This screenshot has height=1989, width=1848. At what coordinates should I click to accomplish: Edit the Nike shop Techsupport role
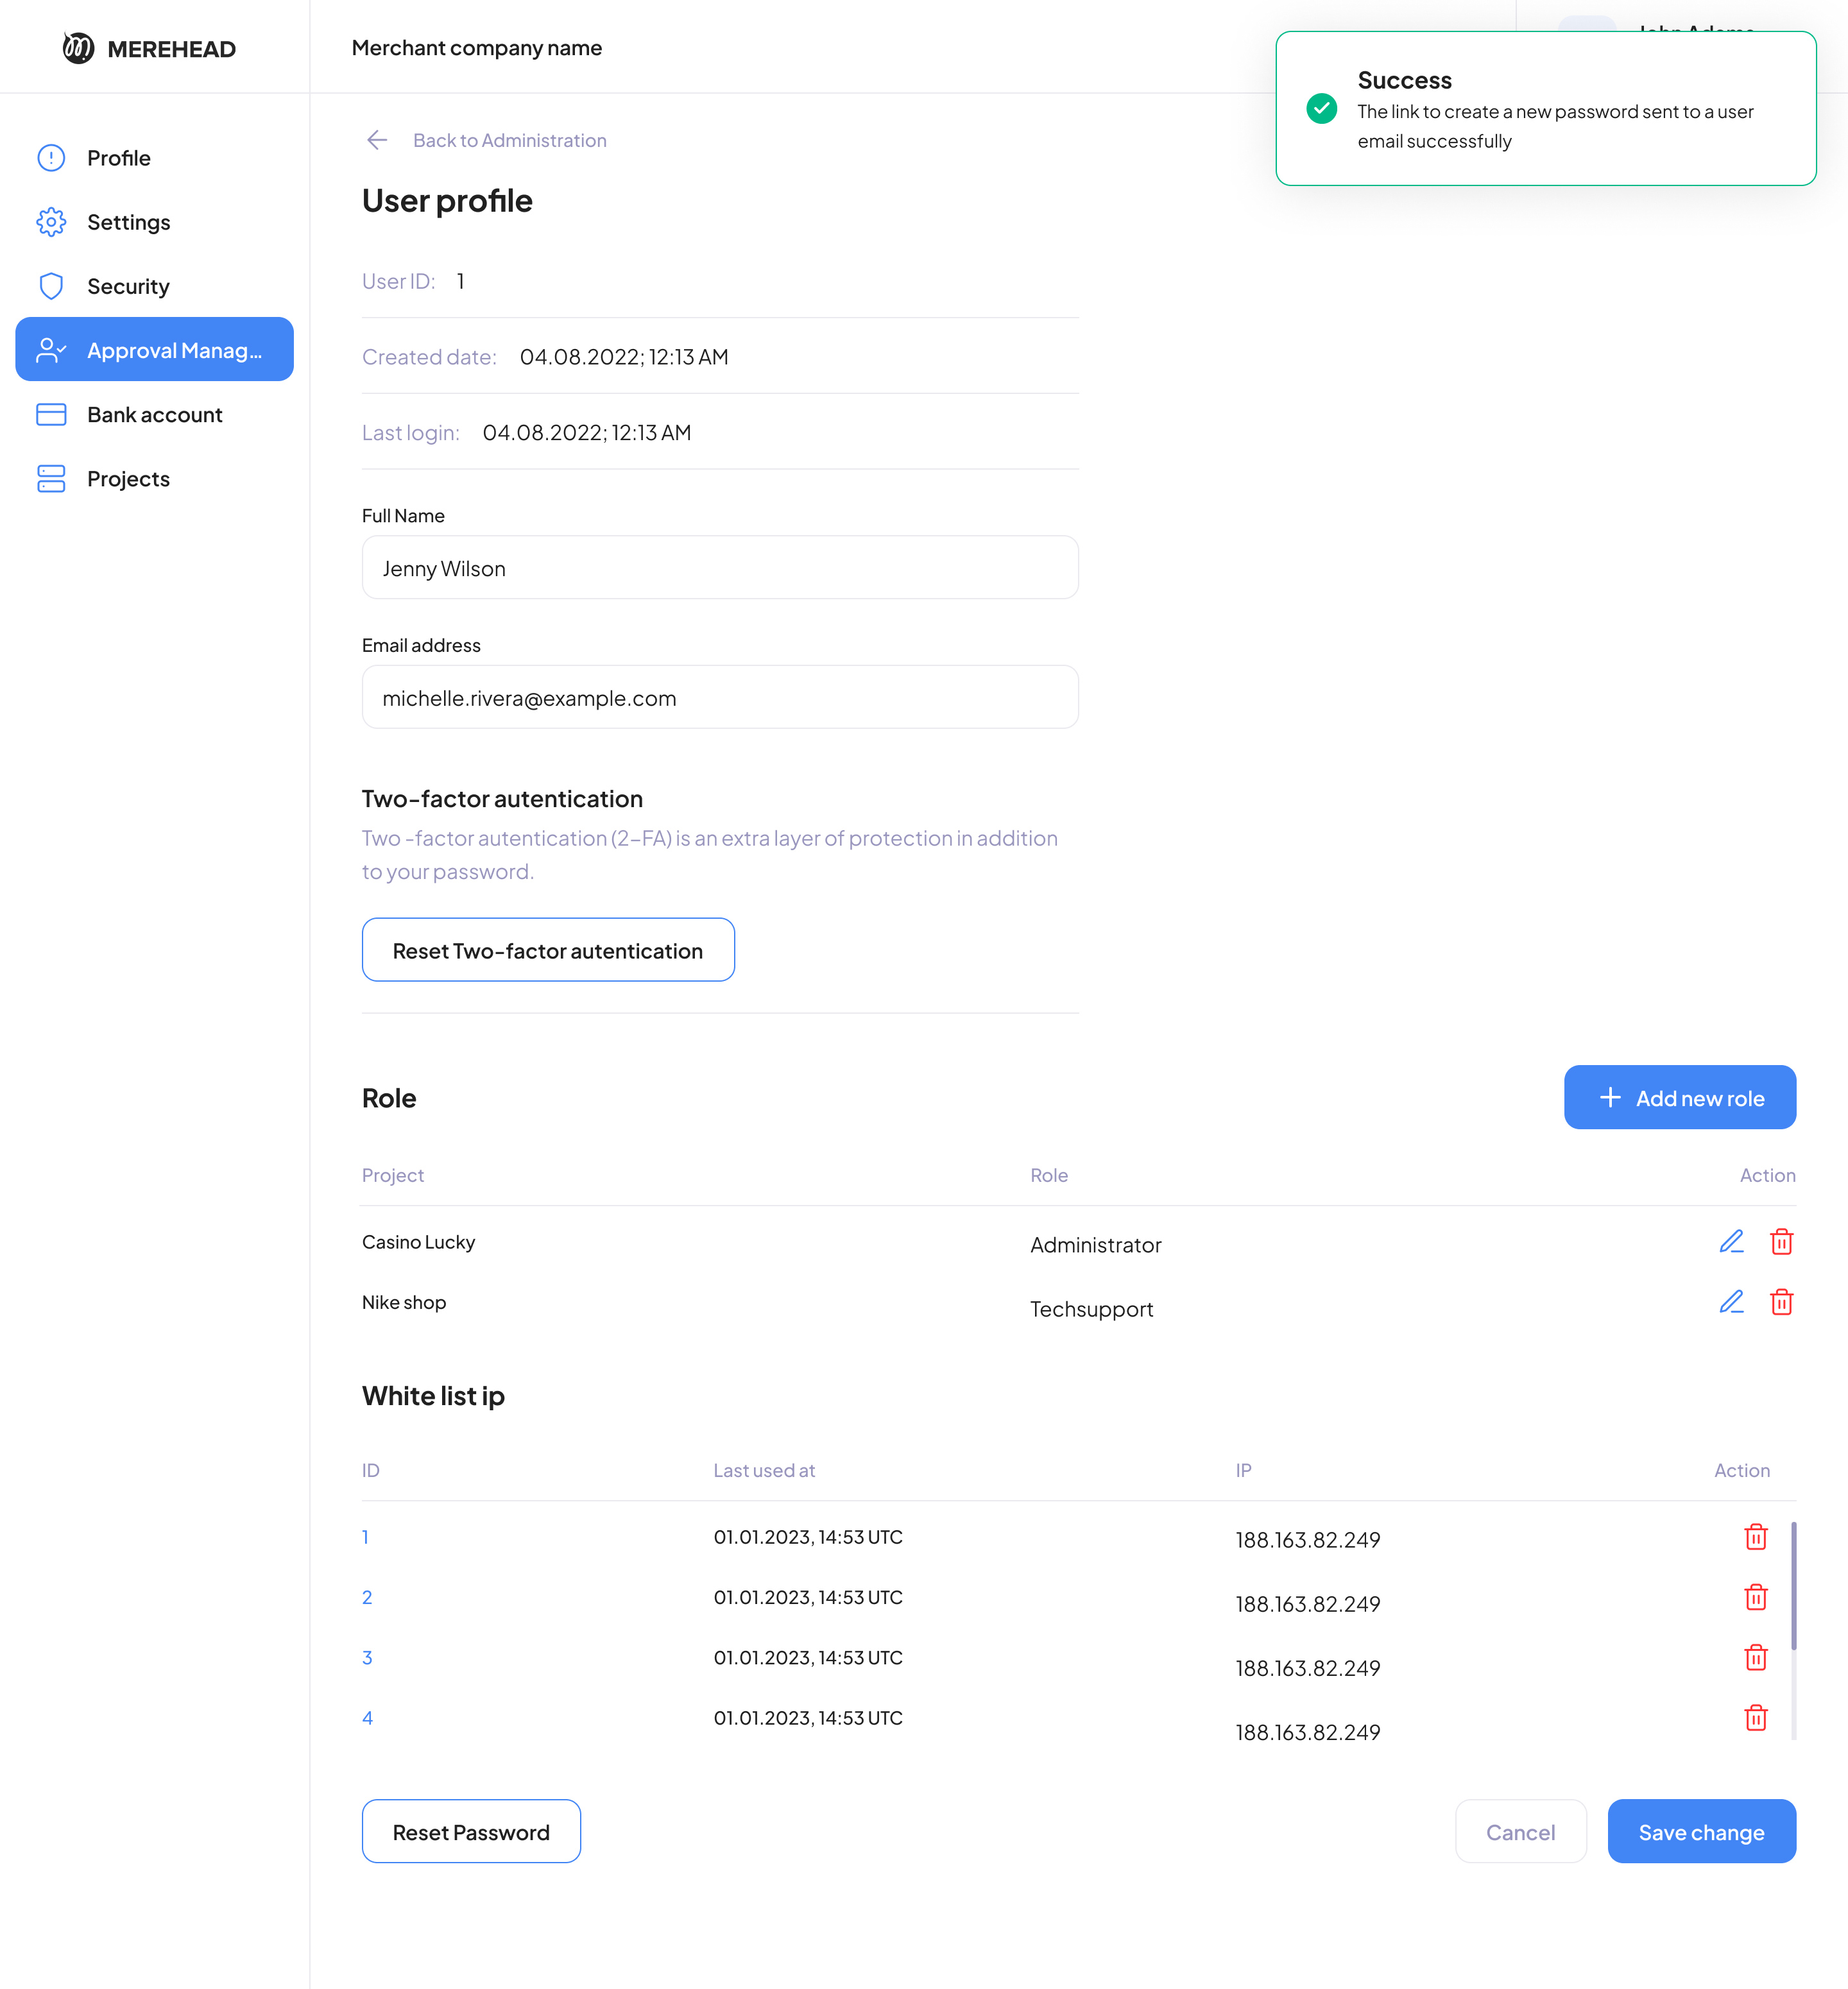1731,1302
